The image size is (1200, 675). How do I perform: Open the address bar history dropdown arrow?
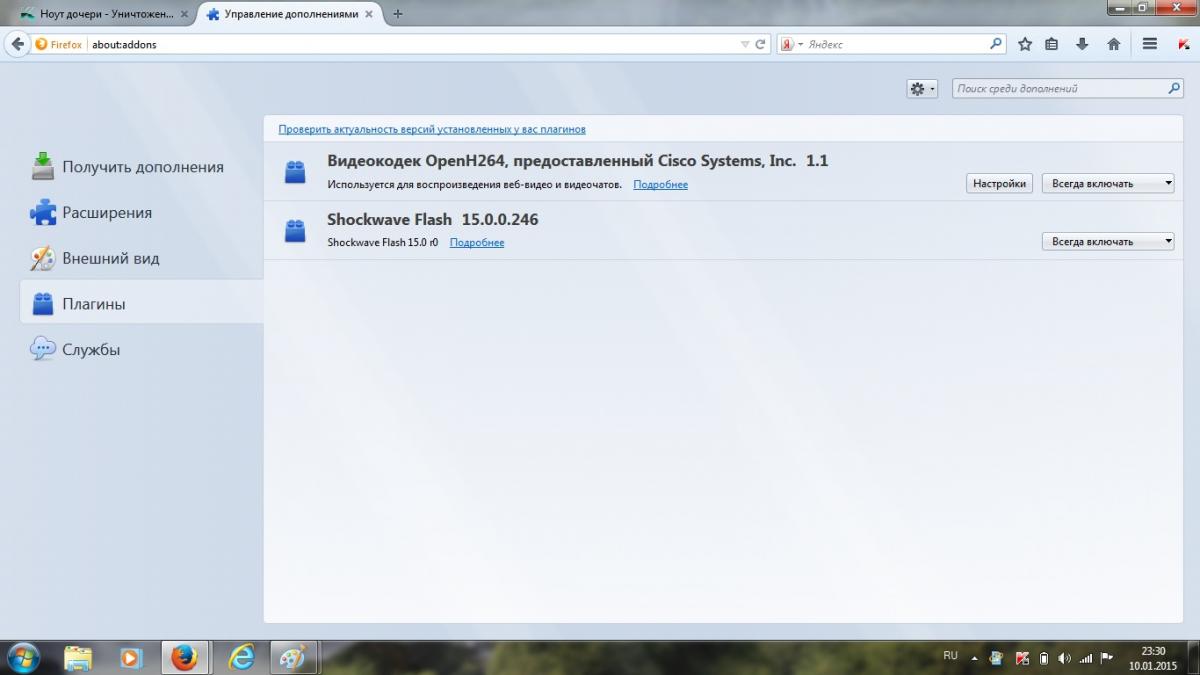745,45
